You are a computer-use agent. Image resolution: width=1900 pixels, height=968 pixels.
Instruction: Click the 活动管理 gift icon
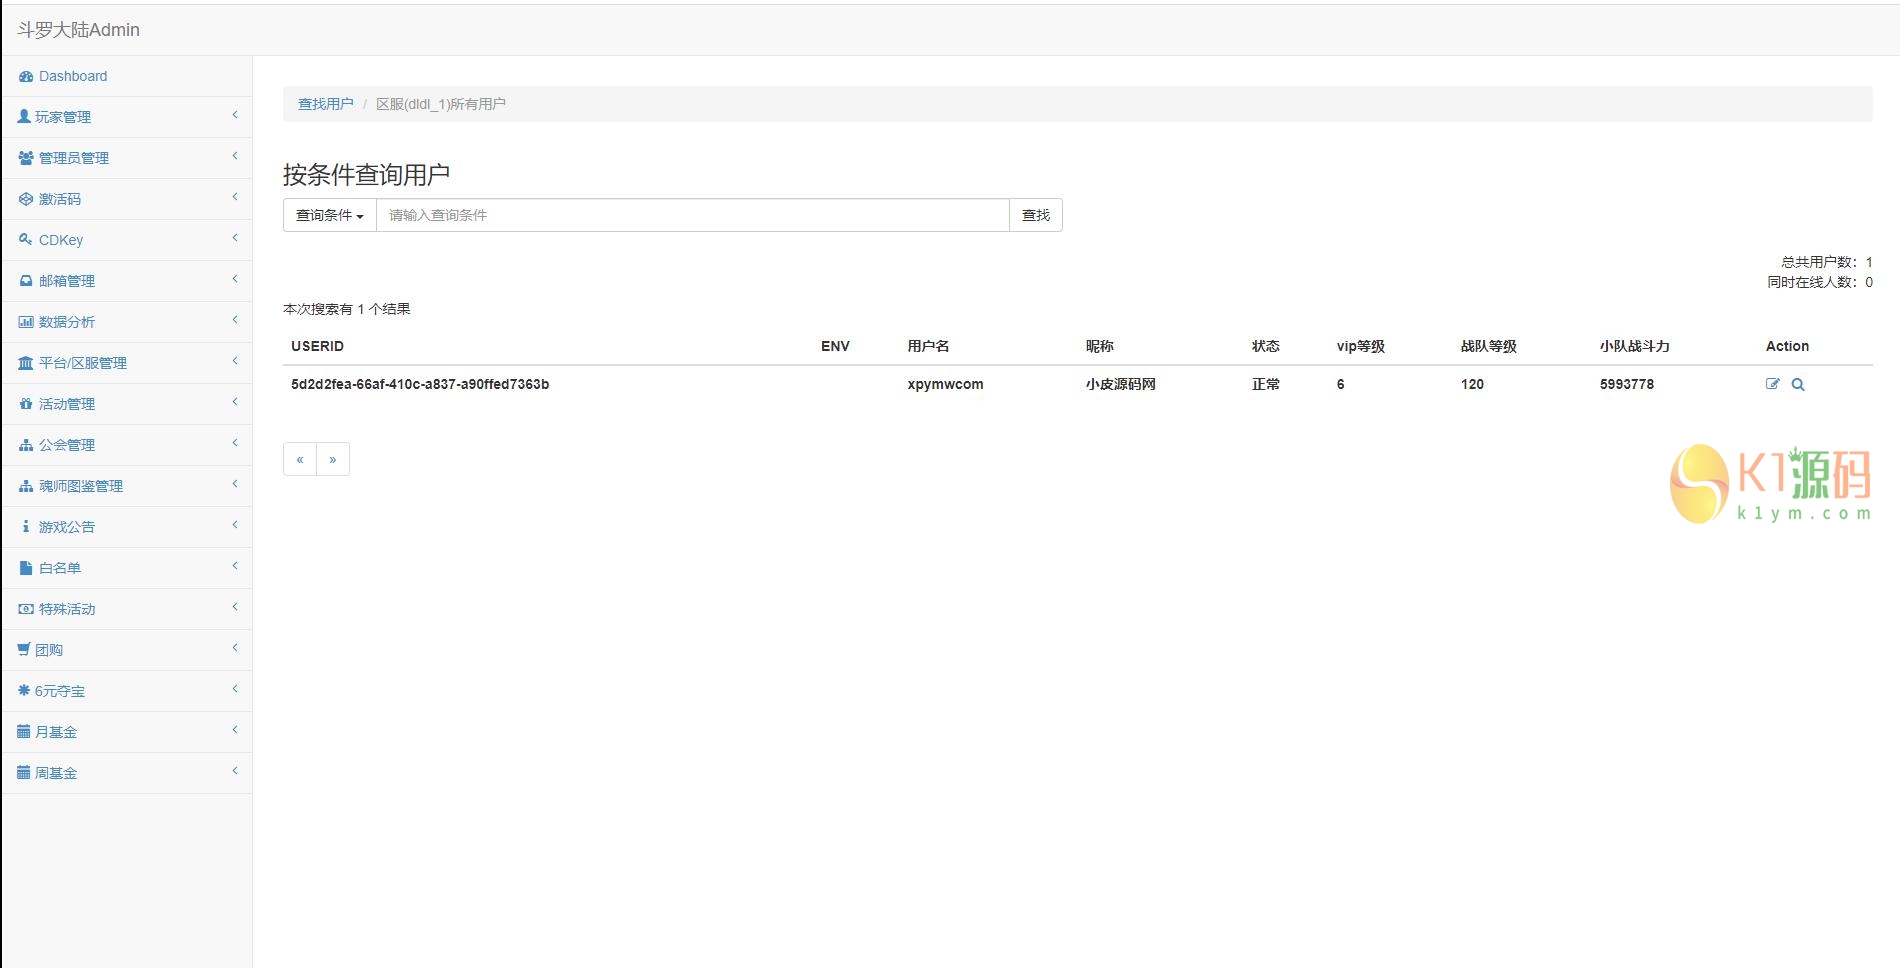26,404
